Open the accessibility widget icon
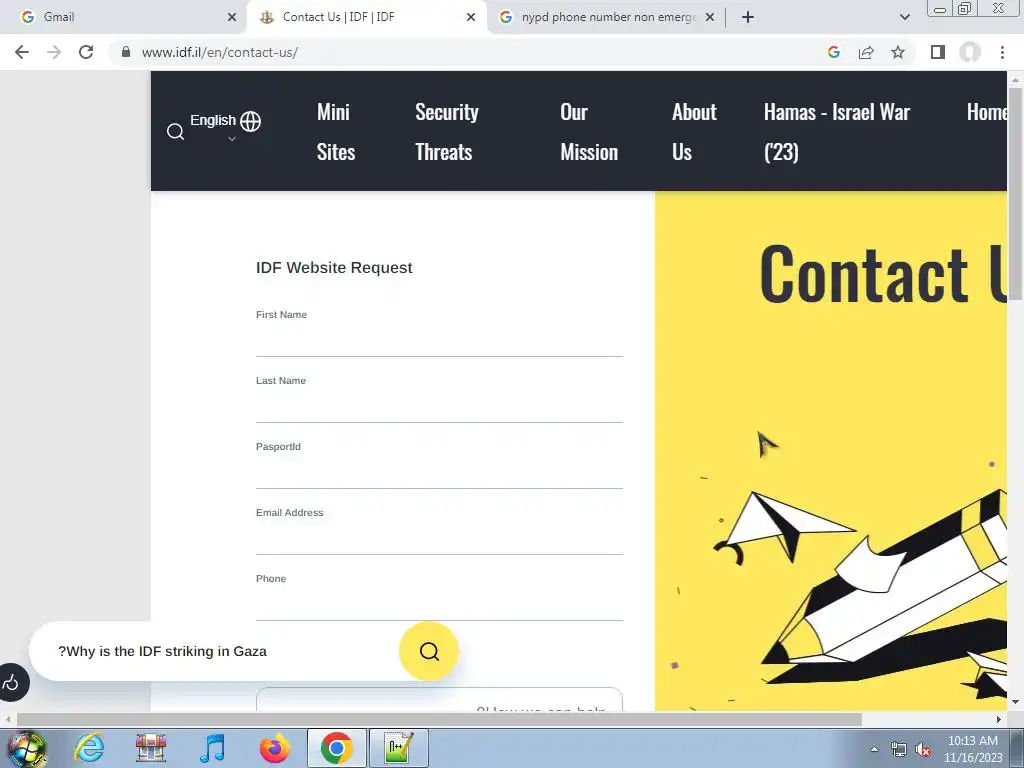This screenshot has width=1024, height=768. [12, 683]
